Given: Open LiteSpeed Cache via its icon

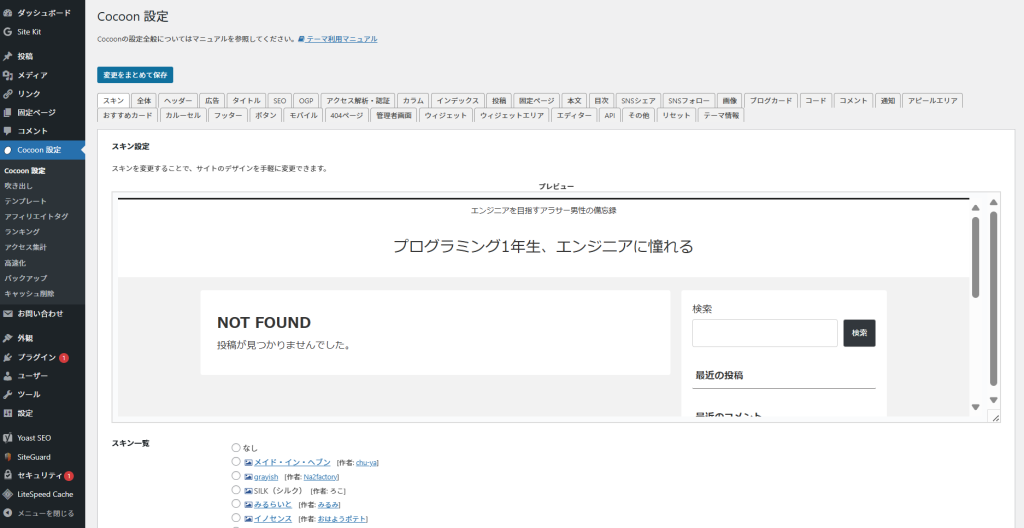Looking at the screenshot, I should pos(8,494).
